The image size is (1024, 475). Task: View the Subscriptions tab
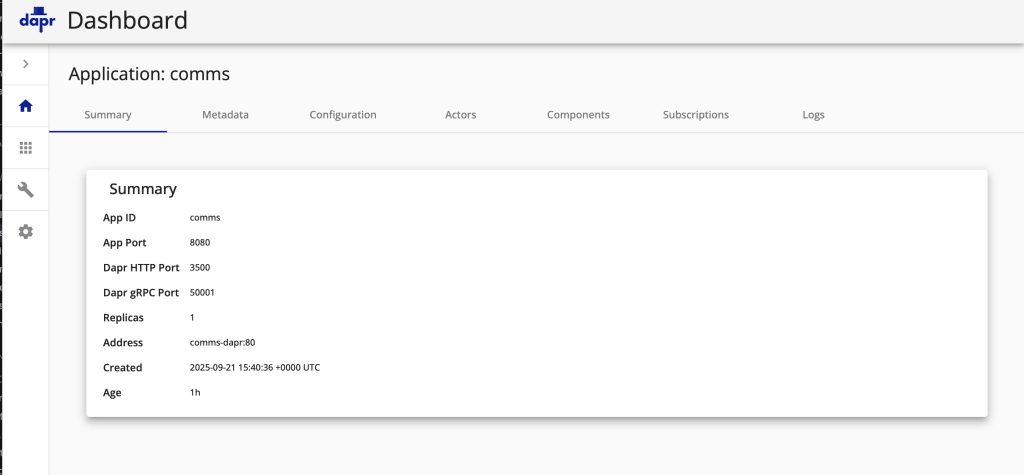(x=696, y=115)
